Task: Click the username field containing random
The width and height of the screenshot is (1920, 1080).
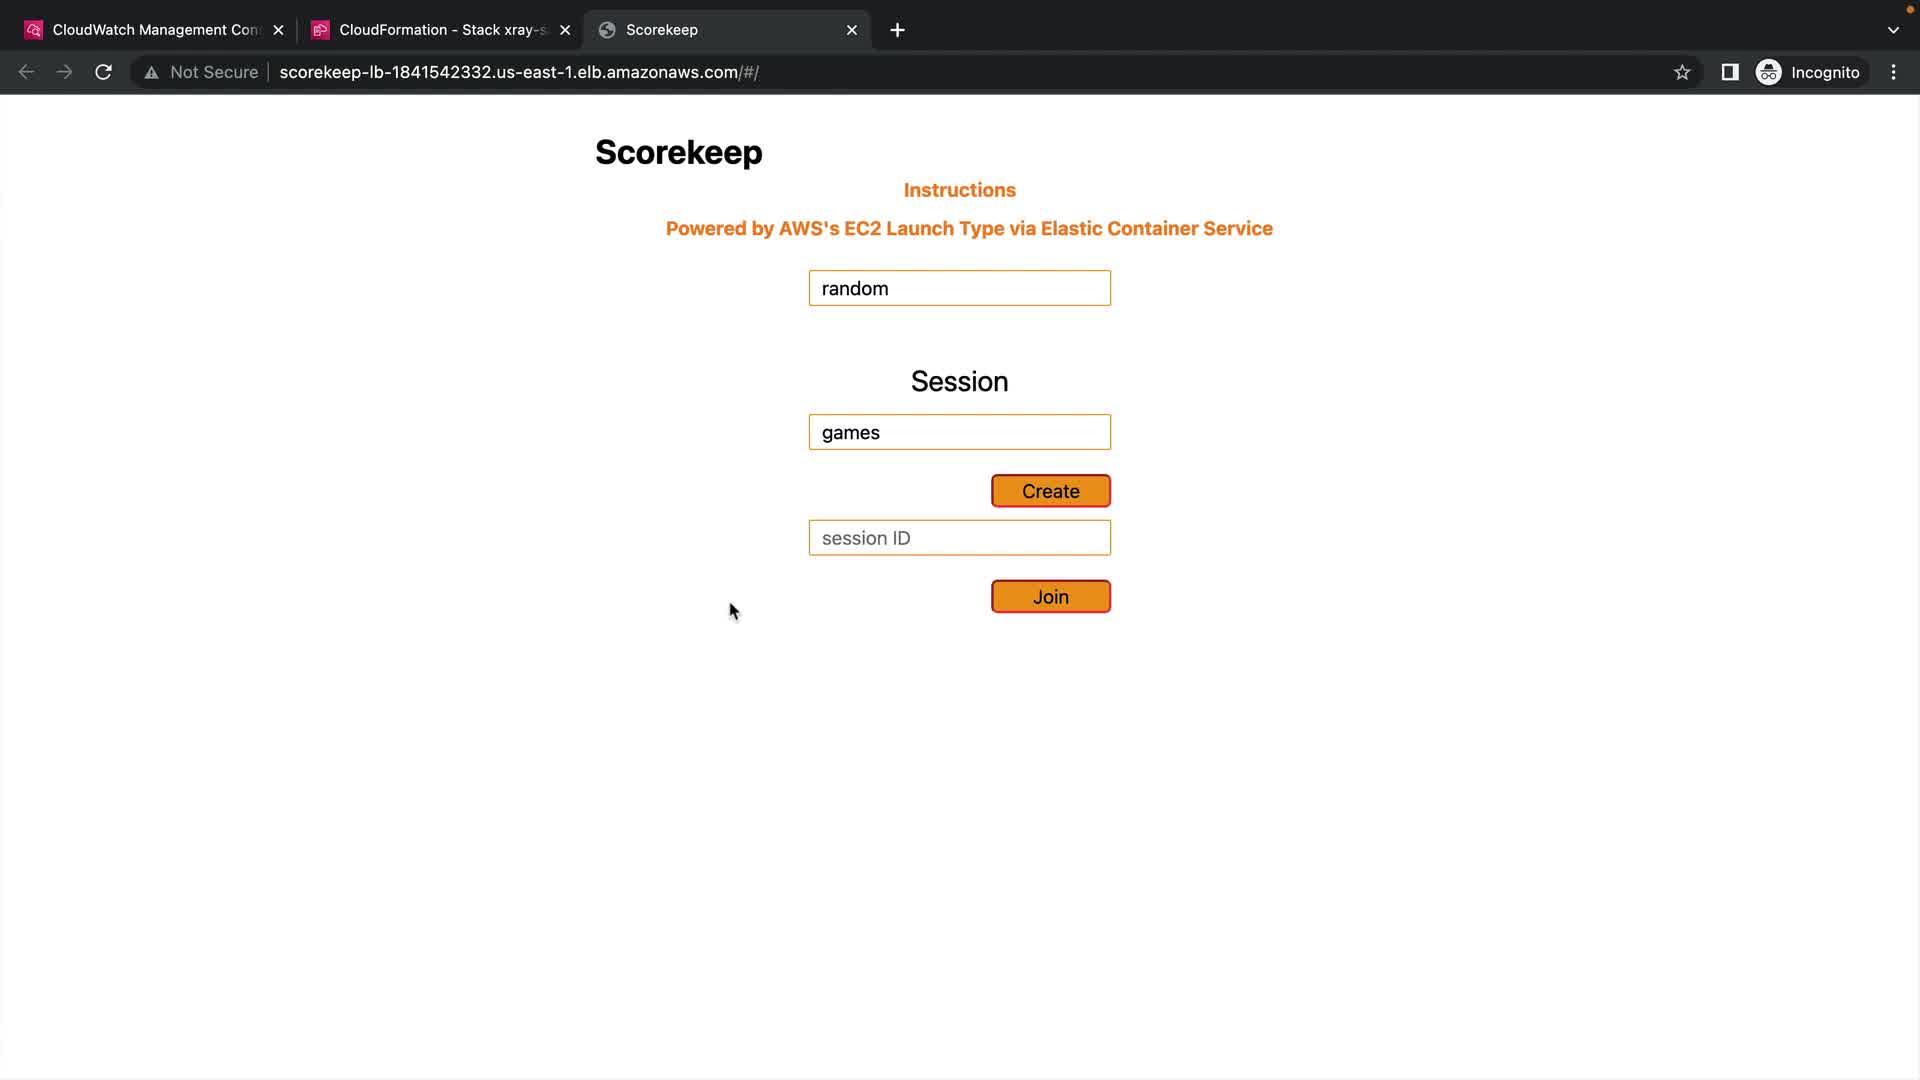Action: (x=959, y=288)
